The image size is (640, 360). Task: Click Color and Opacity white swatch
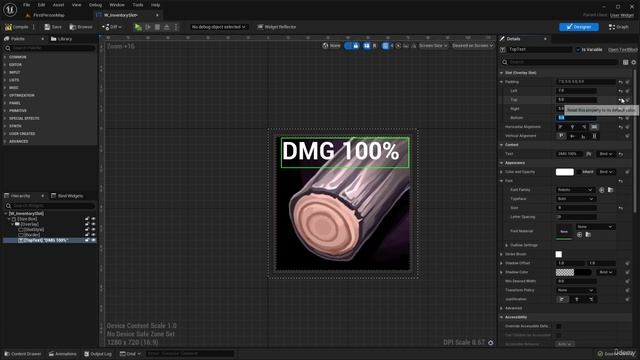564,172
